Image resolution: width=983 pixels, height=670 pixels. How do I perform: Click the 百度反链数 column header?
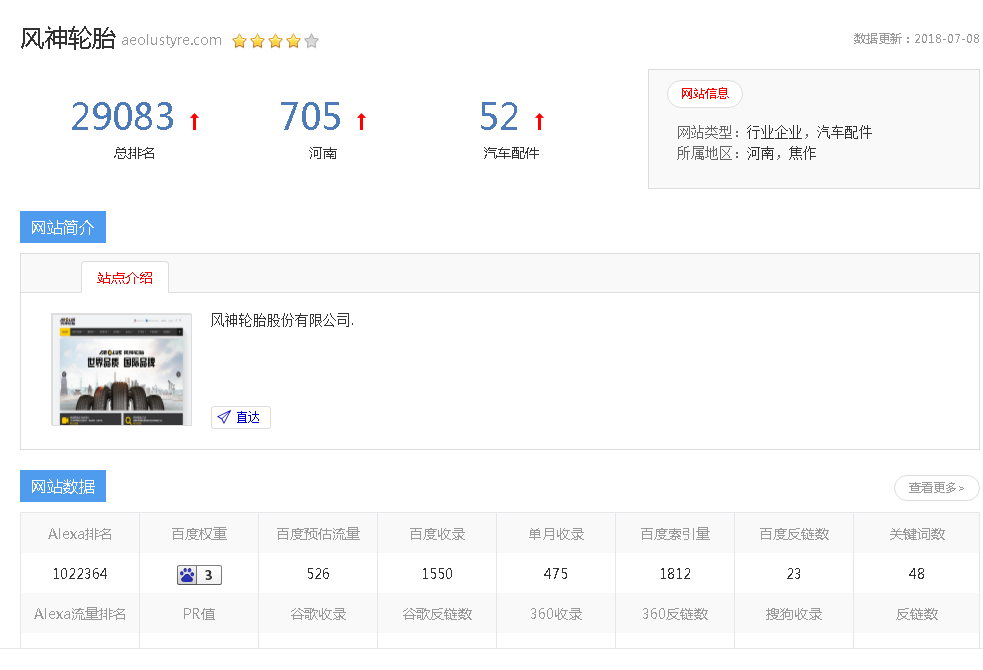click(x=794, y=534)
